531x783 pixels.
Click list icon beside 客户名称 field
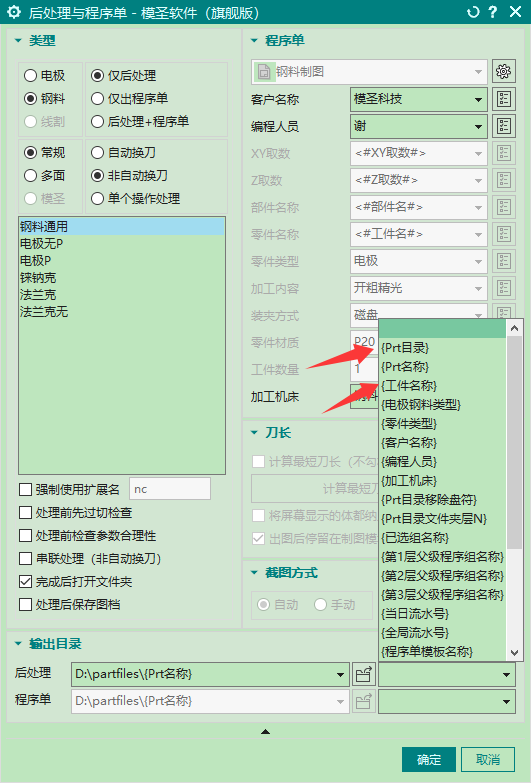504,99
